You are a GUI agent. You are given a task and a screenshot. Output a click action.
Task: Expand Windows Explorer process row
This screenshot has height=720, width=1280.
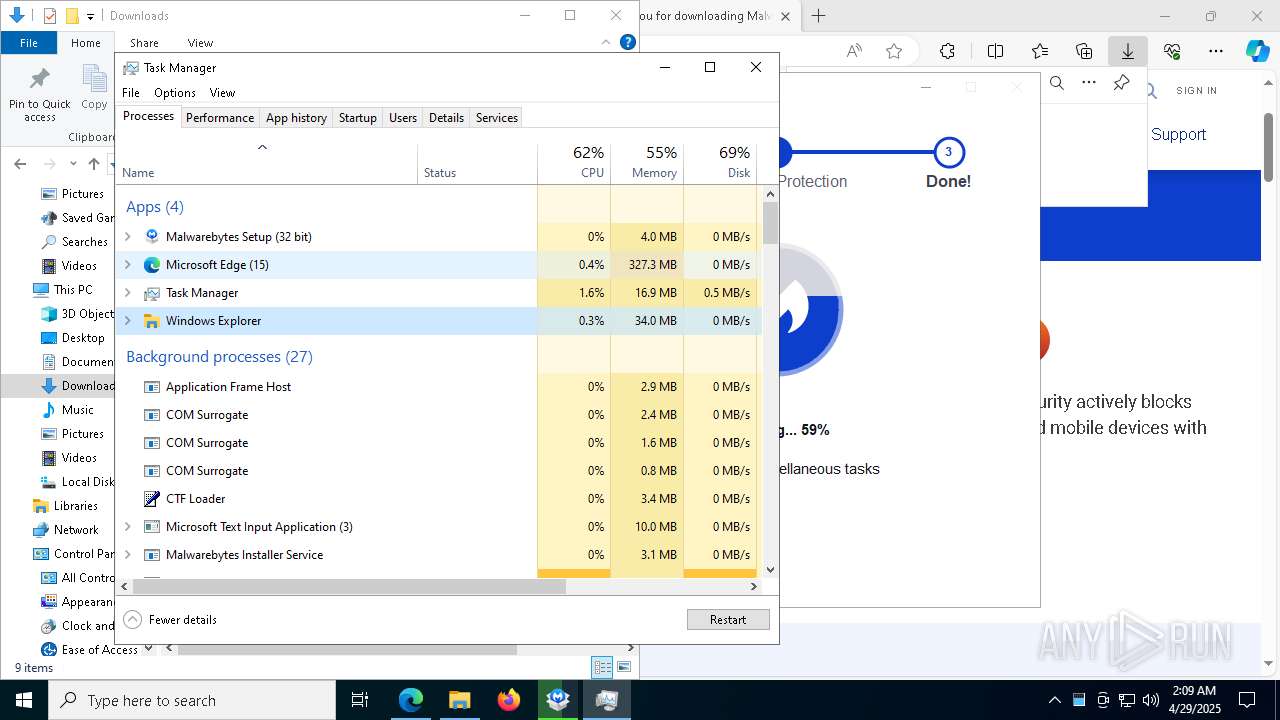[x=127, y=321]
